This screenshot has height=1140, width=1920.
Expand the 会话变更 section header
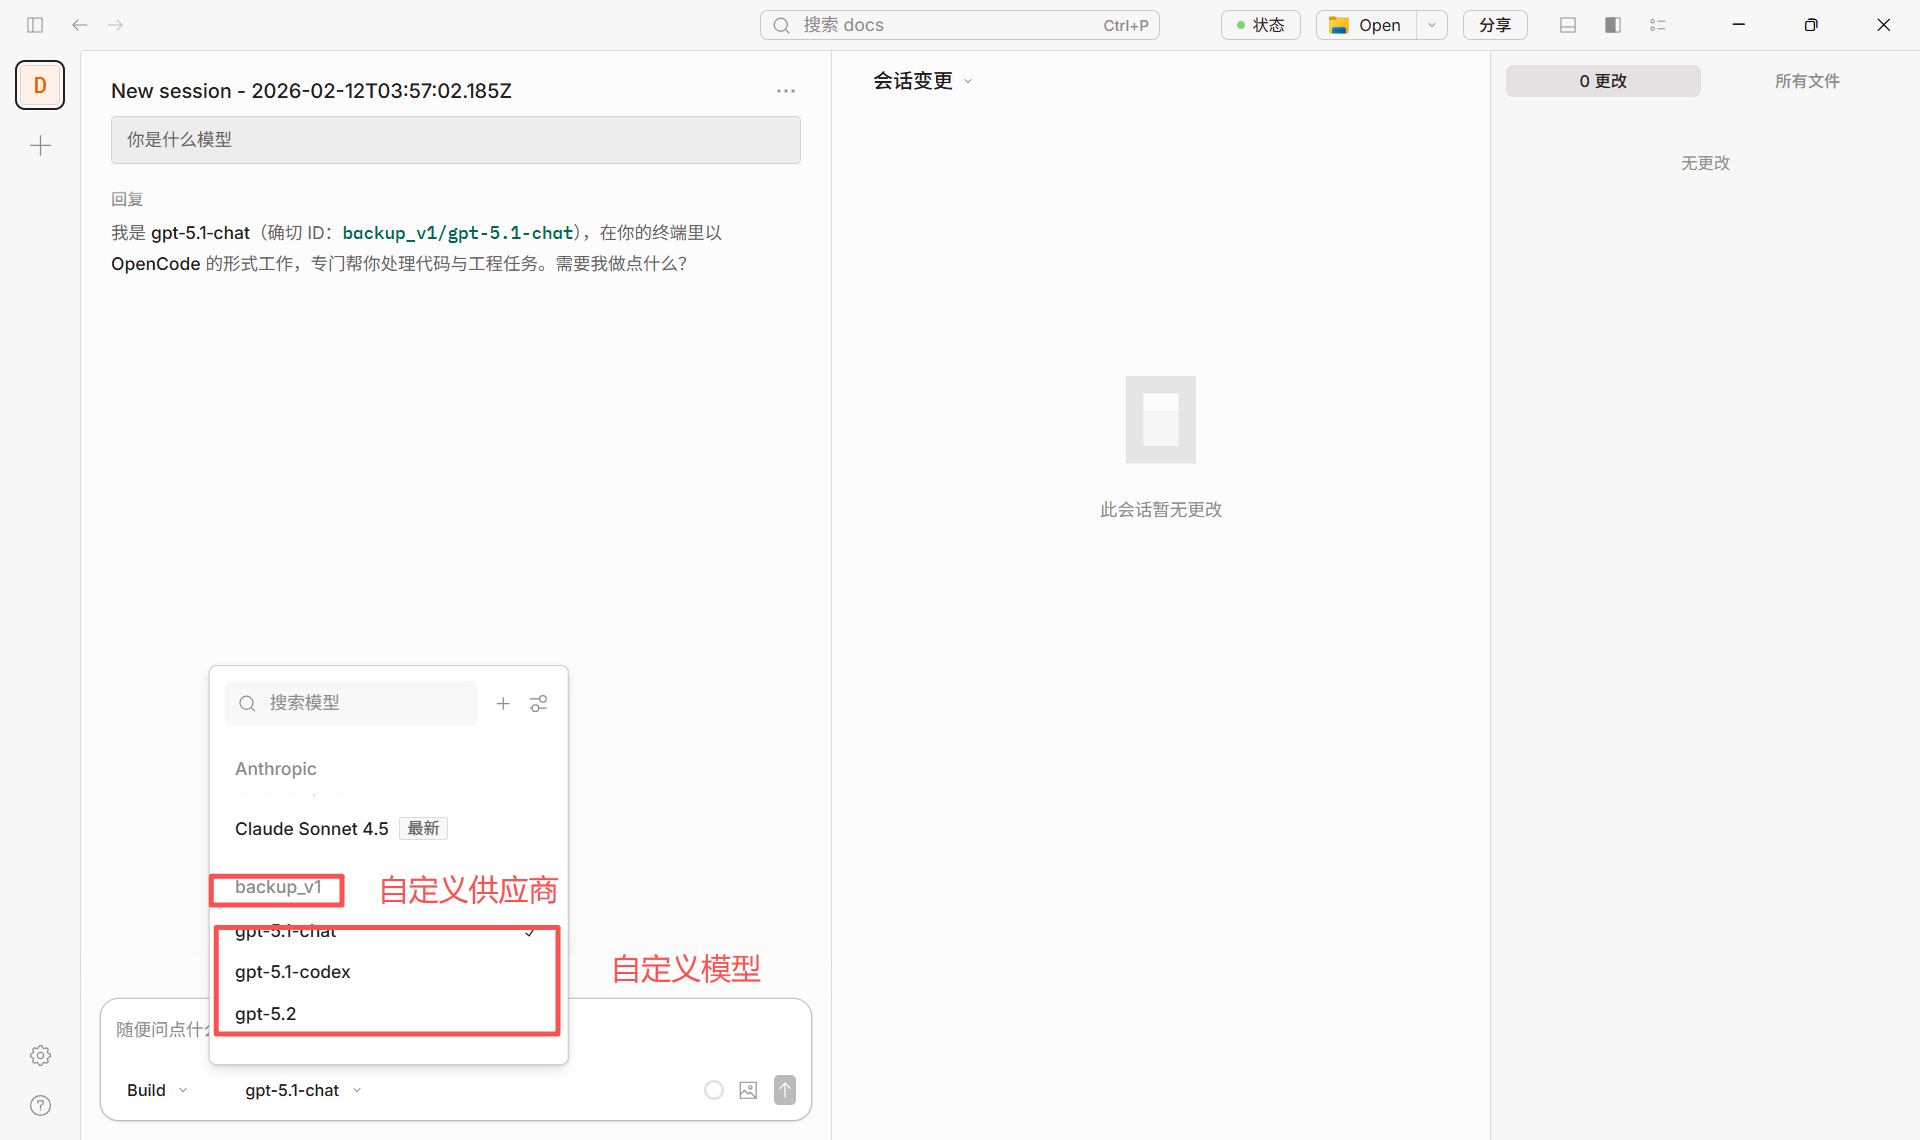coord(921,81)
